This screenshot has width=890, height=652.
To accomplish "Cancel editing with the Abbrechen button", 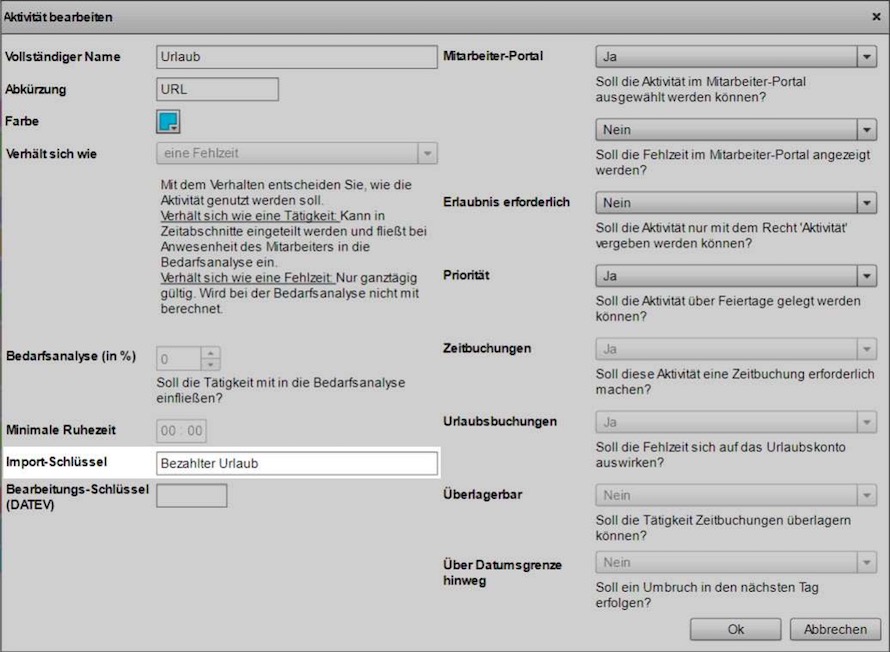I will pos(836,629).
